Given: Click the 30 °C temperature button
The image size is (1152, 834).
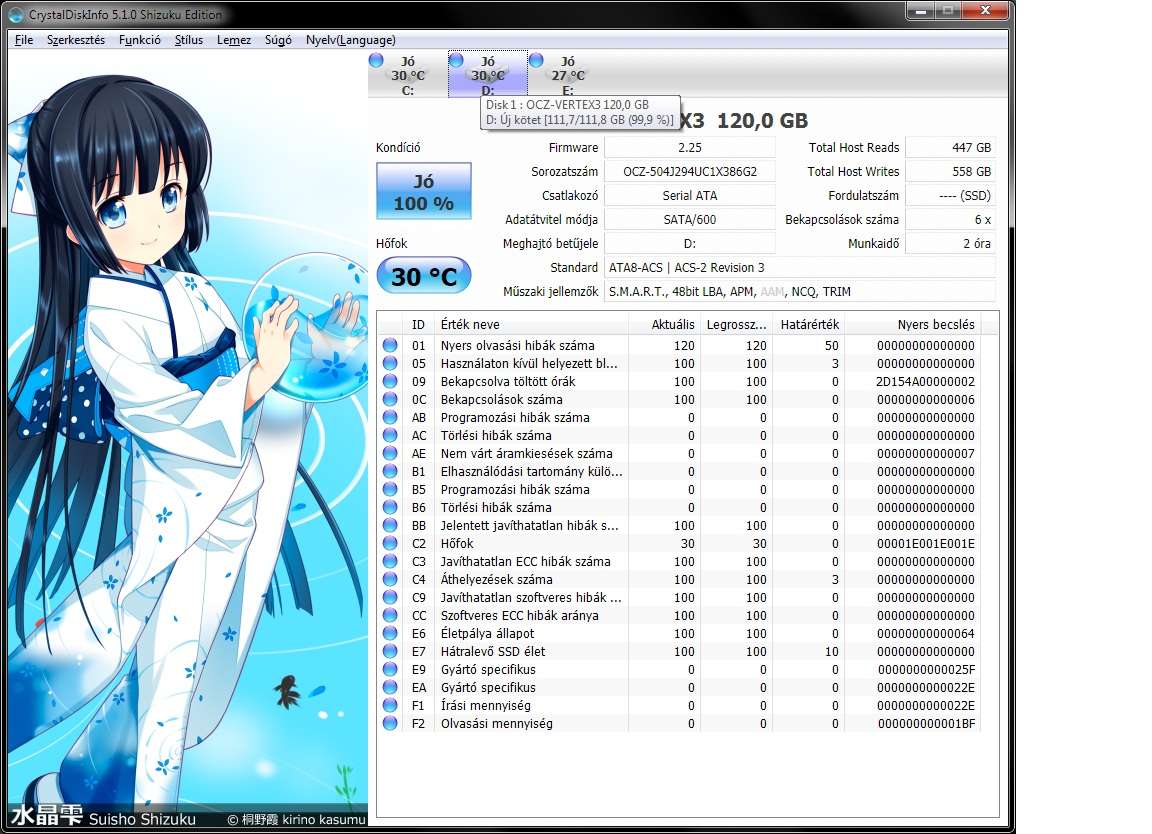Looking at the screenshot, I should 424,276.
